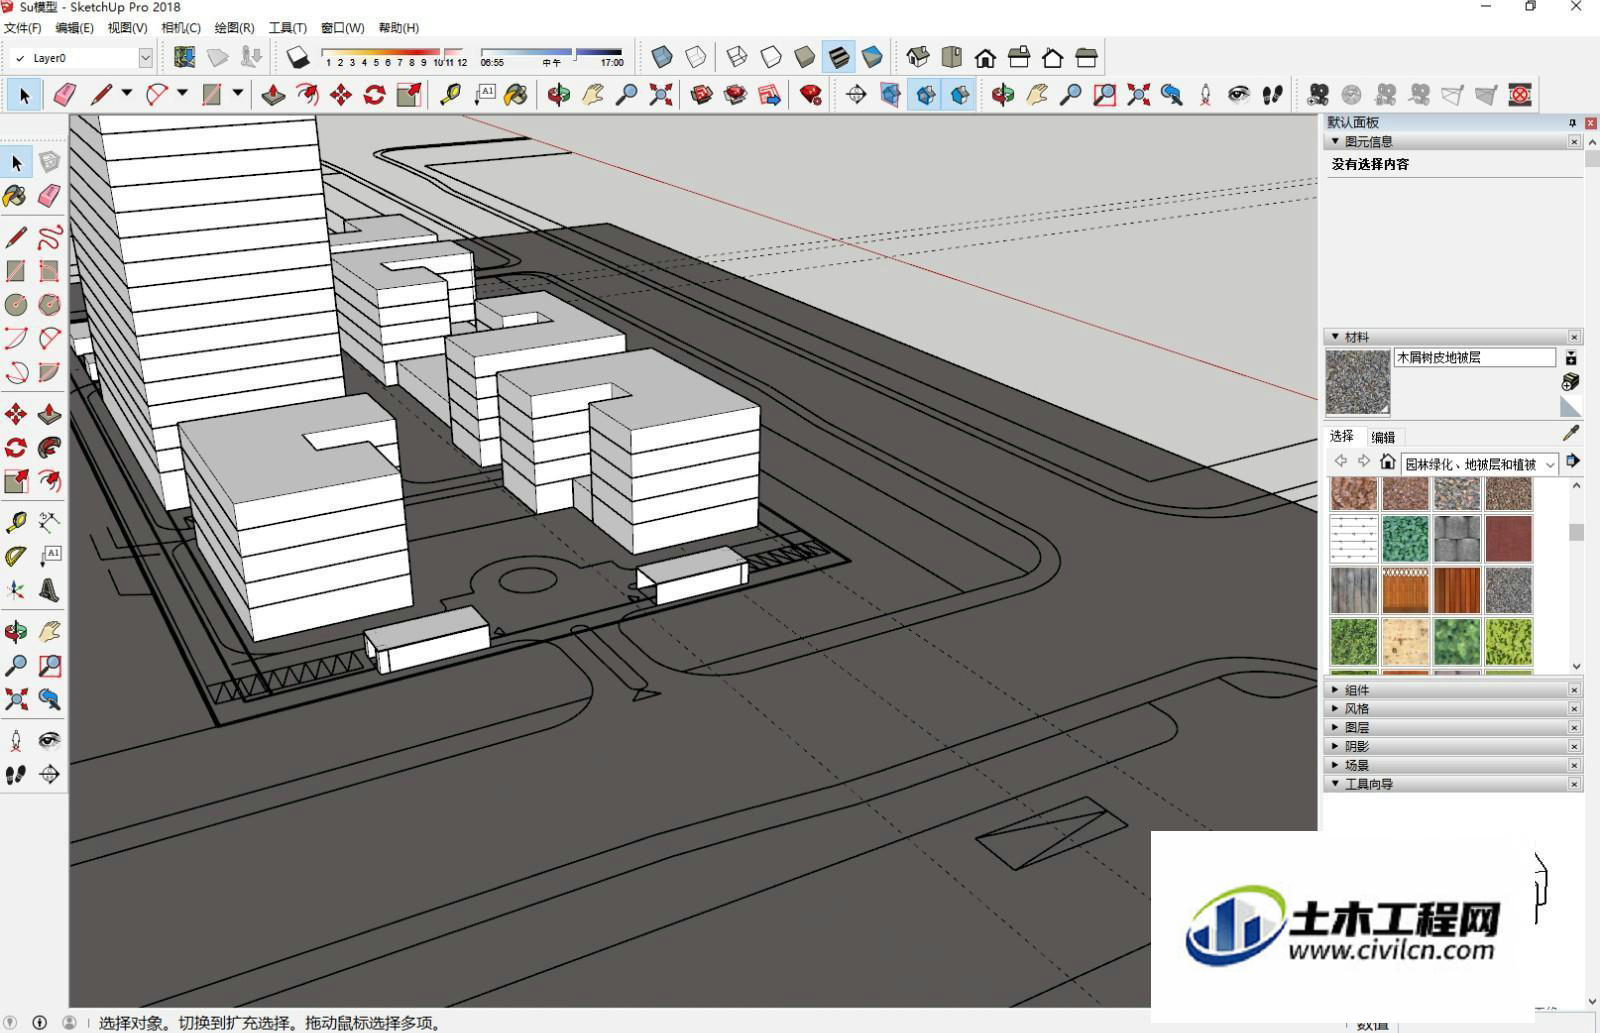
Task: Open the 相机(C) menu
Action: [x=181, y=28]
